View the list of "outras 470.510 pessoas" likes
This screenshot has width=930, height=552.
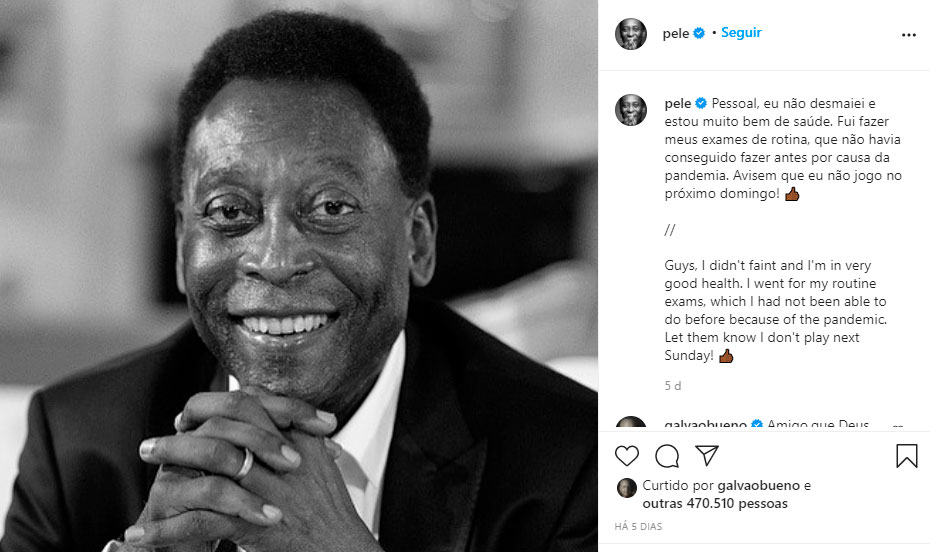coord(715,504)
